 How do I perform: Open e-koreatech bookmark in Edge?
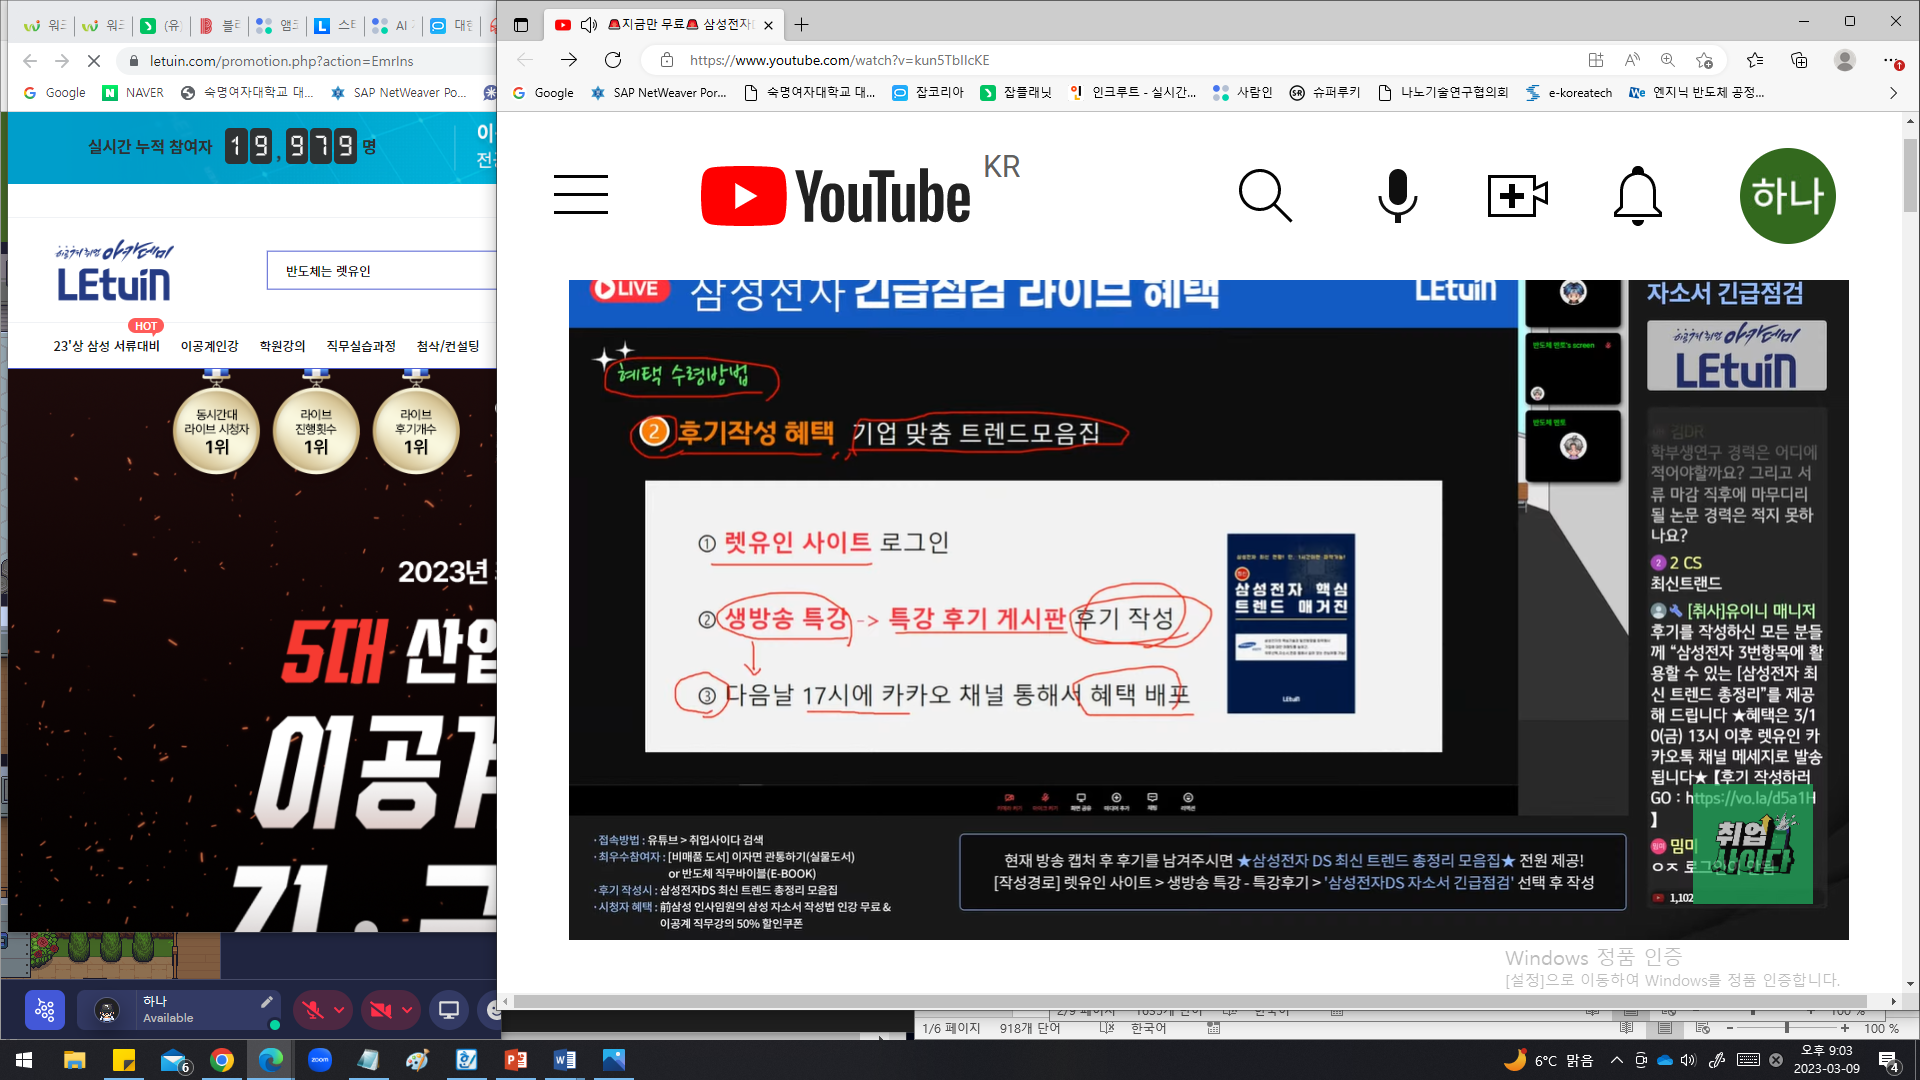(x=1569, y=93)
